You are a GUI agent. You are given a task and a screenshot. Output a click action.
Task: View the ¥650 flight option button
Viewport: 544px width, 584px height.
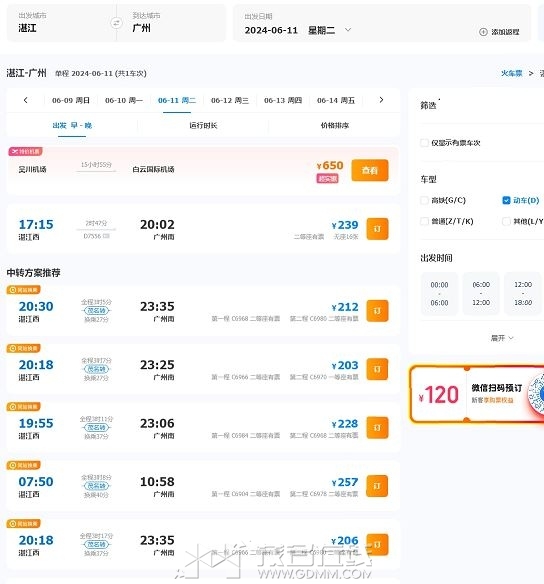tap(370, 170)
